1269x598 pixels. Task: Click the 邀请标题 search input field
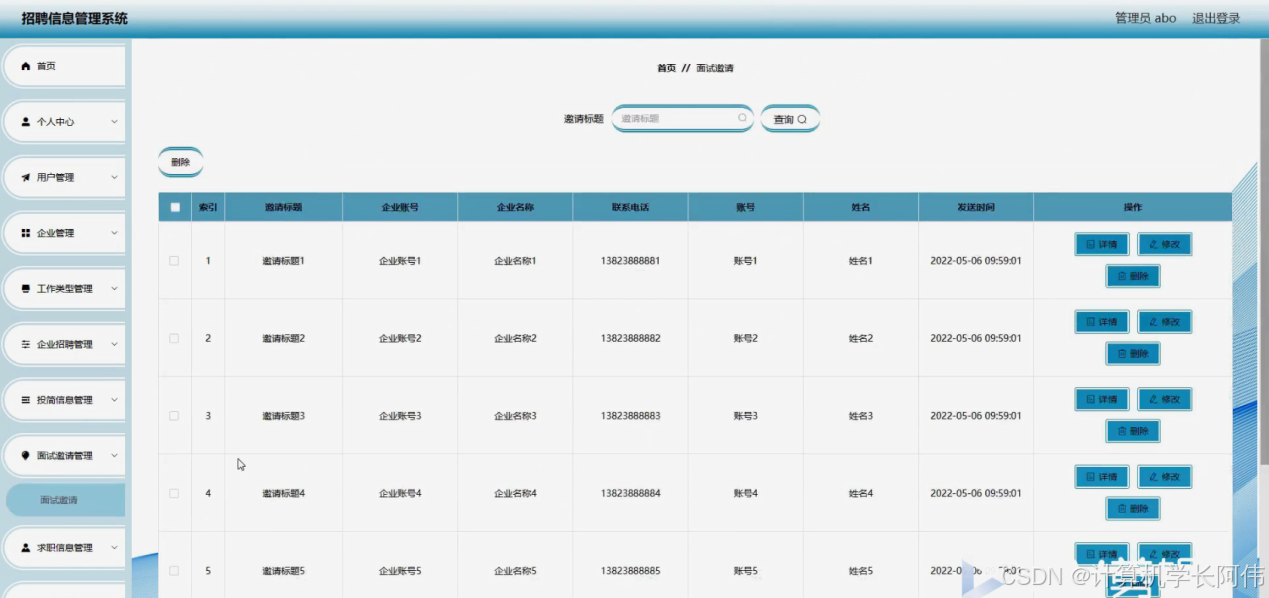(682, 118)
